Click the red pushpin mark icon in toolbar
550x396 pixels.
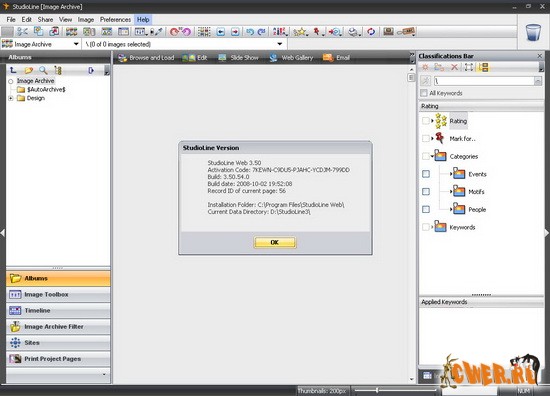(x=318, y=32)
